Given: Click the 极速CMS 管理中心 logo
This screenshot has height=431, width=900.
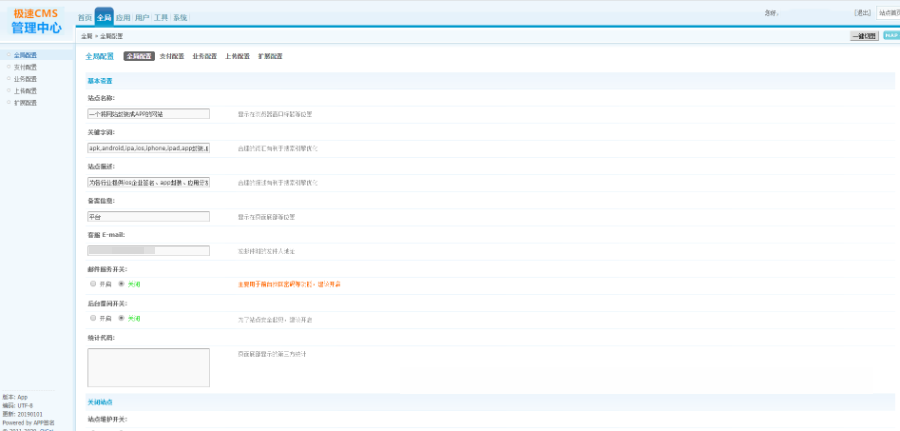Looking at the screenshot, I should (x=36, y=21).
